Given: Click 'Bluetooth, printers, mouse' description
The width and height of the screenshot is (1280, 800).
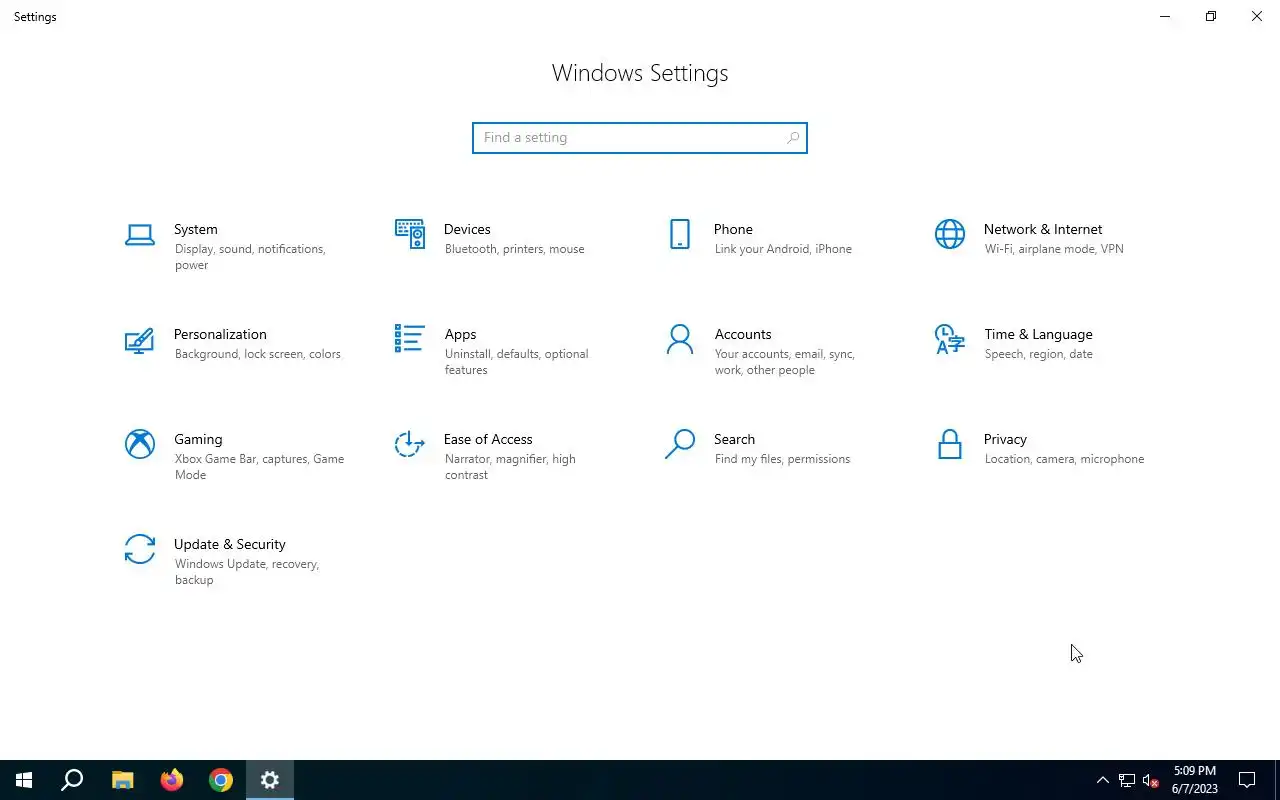Looking at the screenshot, I should coord(514,249).
